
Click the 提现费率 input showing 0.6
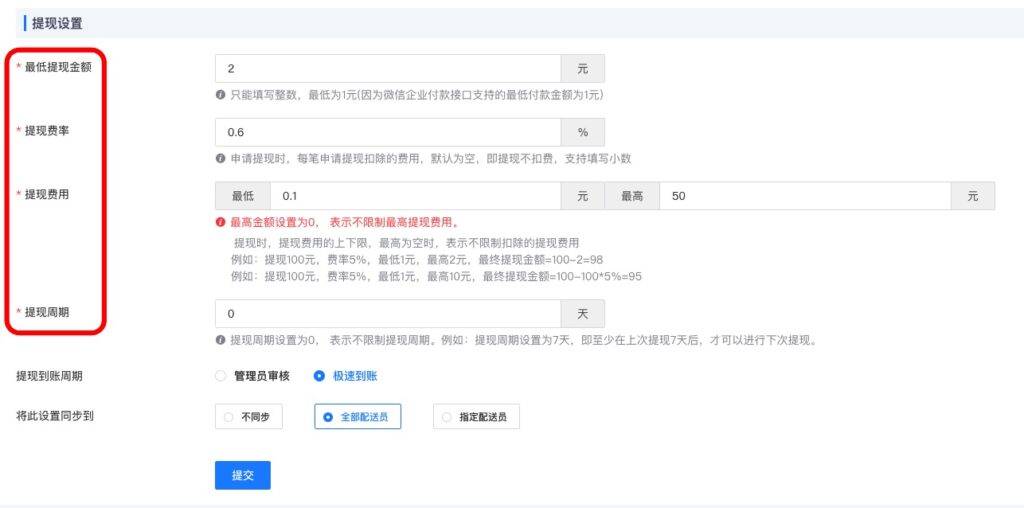pyautogui.click(x=388, y=132)
